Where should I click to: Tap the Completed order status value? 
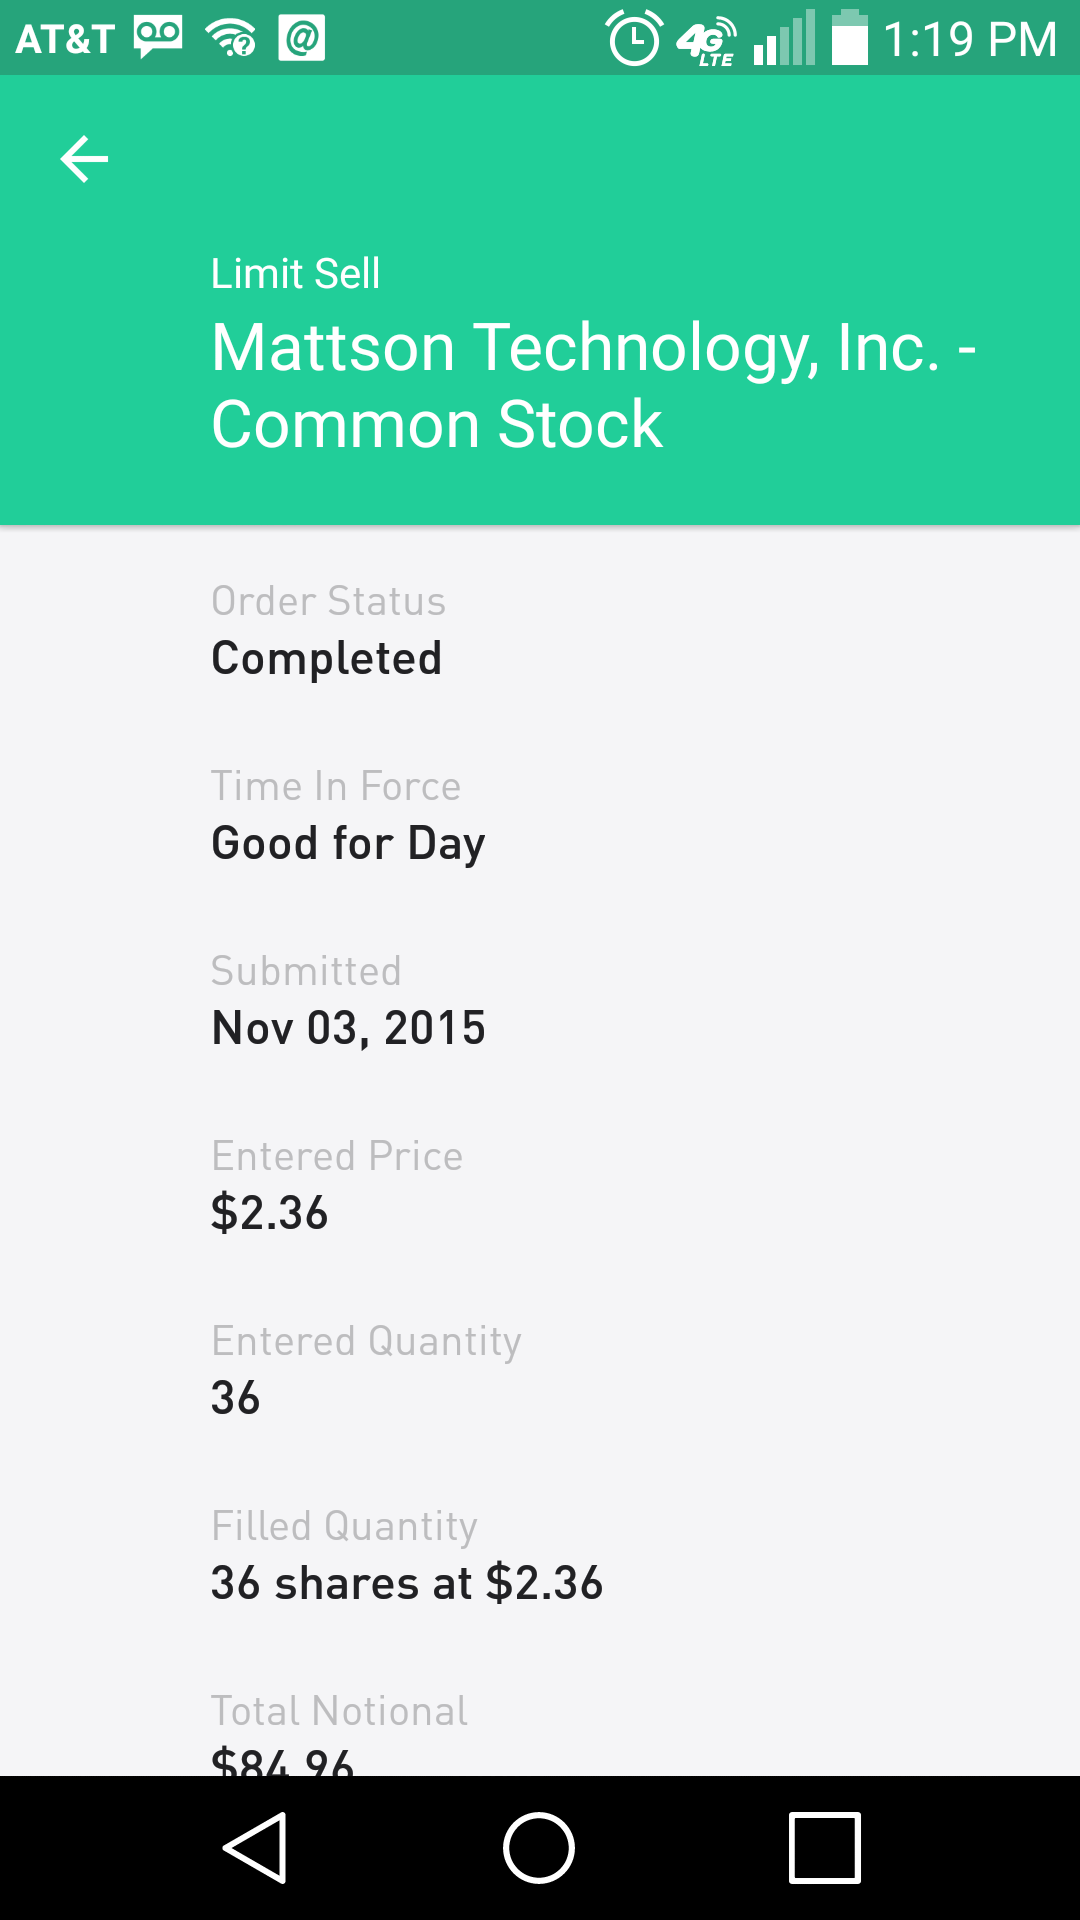[x=326, y=658]
